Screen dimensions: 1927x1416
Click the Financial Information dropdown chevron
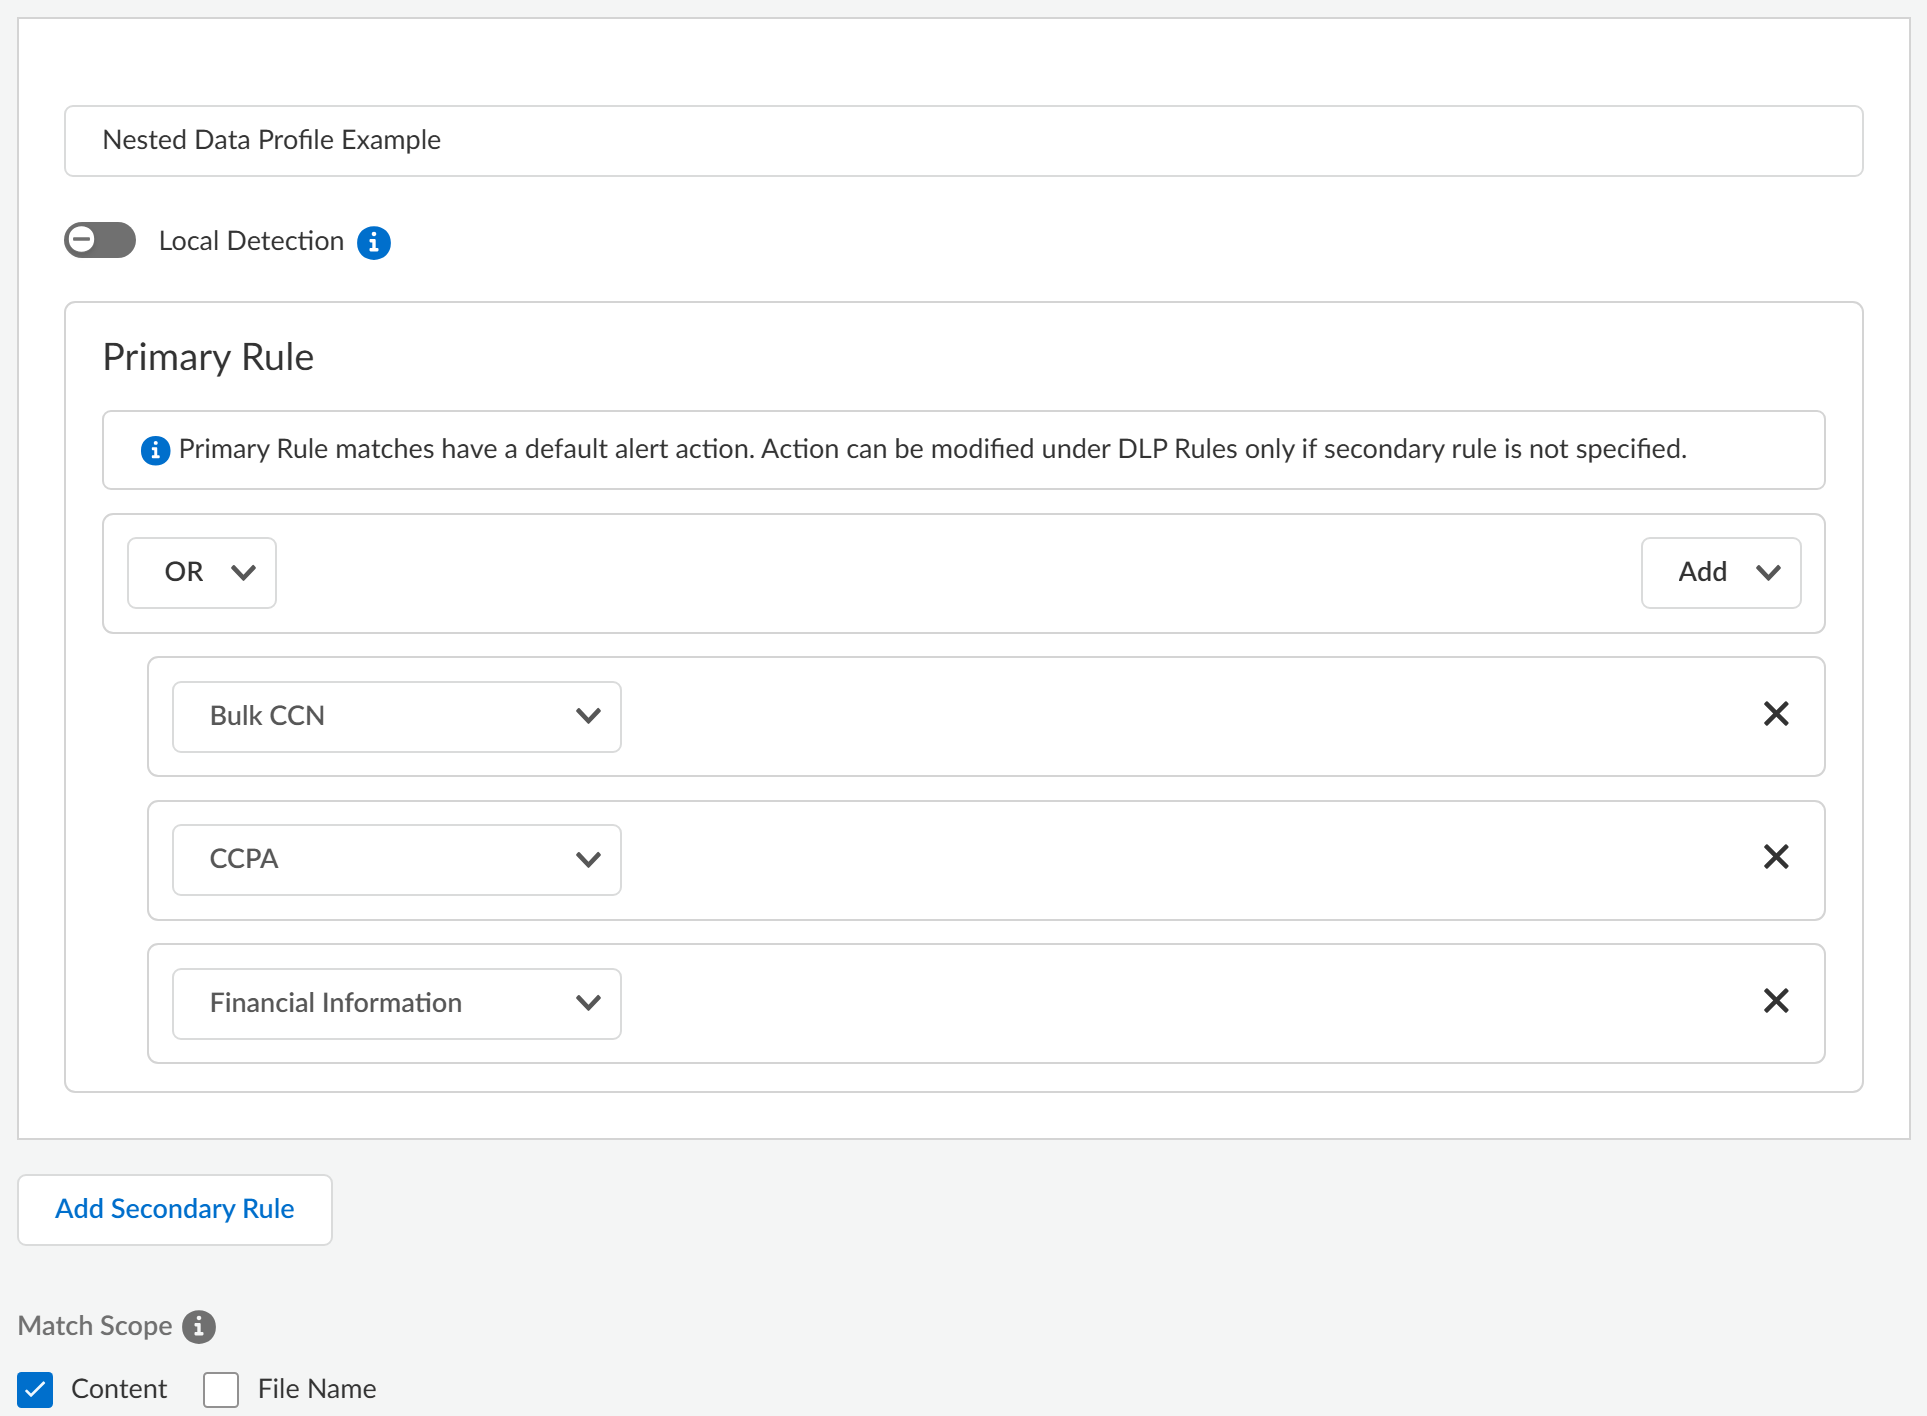point(588,1003)
